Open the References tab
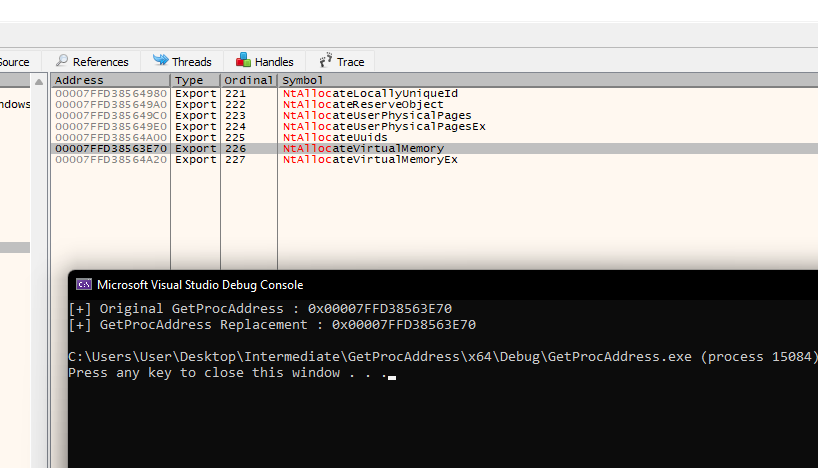 pos(92,62)
